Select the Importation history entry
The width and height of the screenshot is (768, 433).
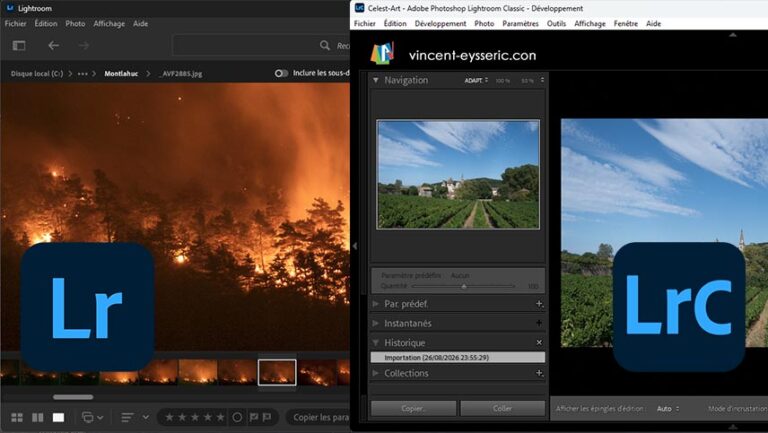pyautogui.click(x=457, y=358)
